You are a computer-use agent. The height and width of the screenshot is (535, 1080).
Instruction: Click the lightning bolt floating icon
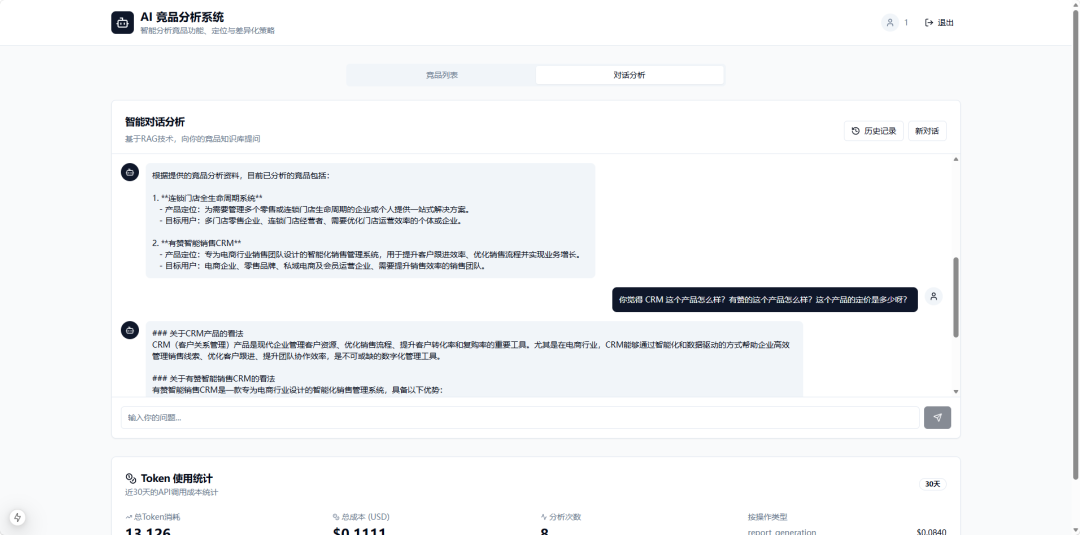(18, 517)
